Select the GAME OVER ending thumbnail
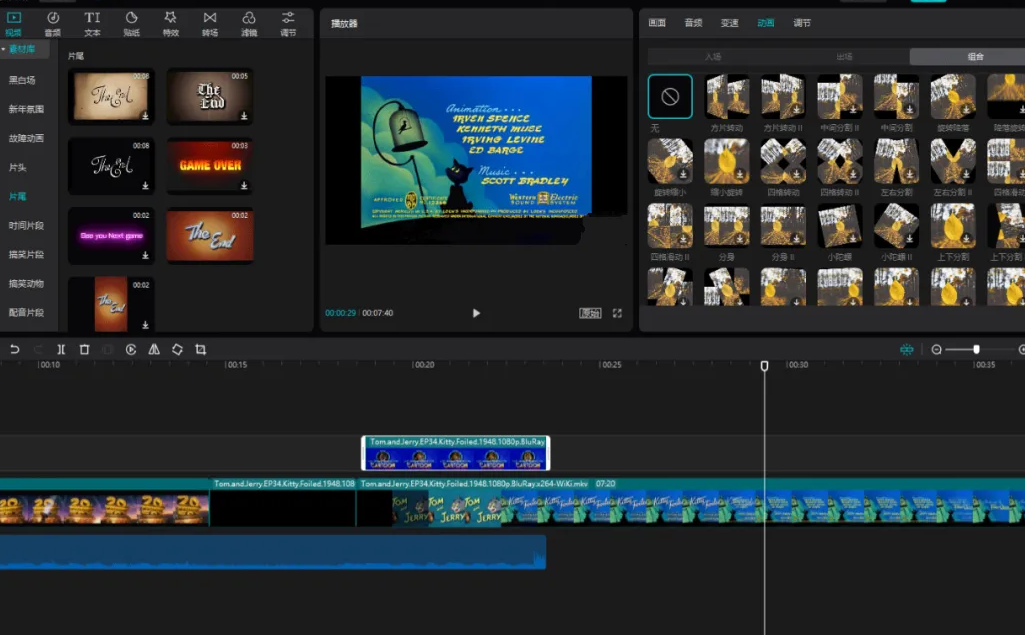 coord(210,165)
